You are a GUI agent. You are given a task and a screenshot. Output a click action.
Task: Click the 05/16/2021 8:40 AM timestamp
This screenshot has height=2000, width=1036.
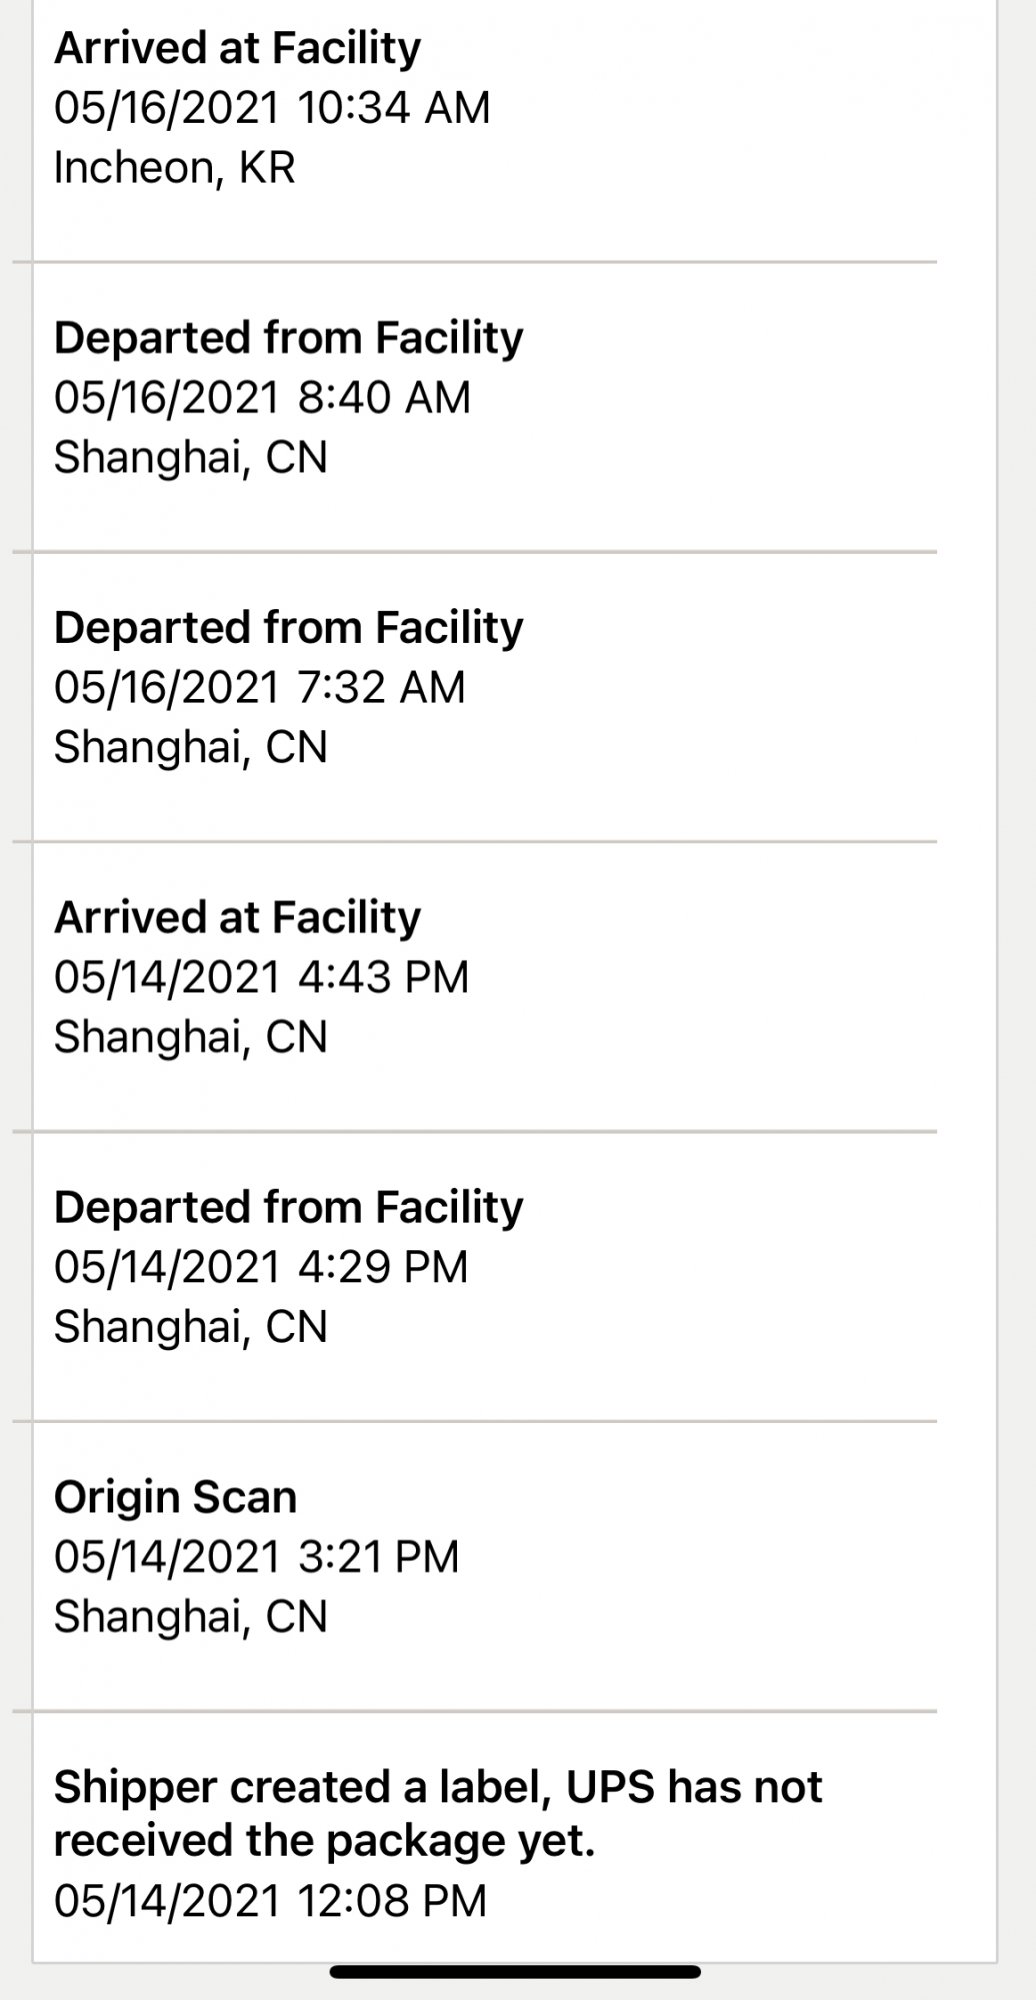click(x=262, y=398)
